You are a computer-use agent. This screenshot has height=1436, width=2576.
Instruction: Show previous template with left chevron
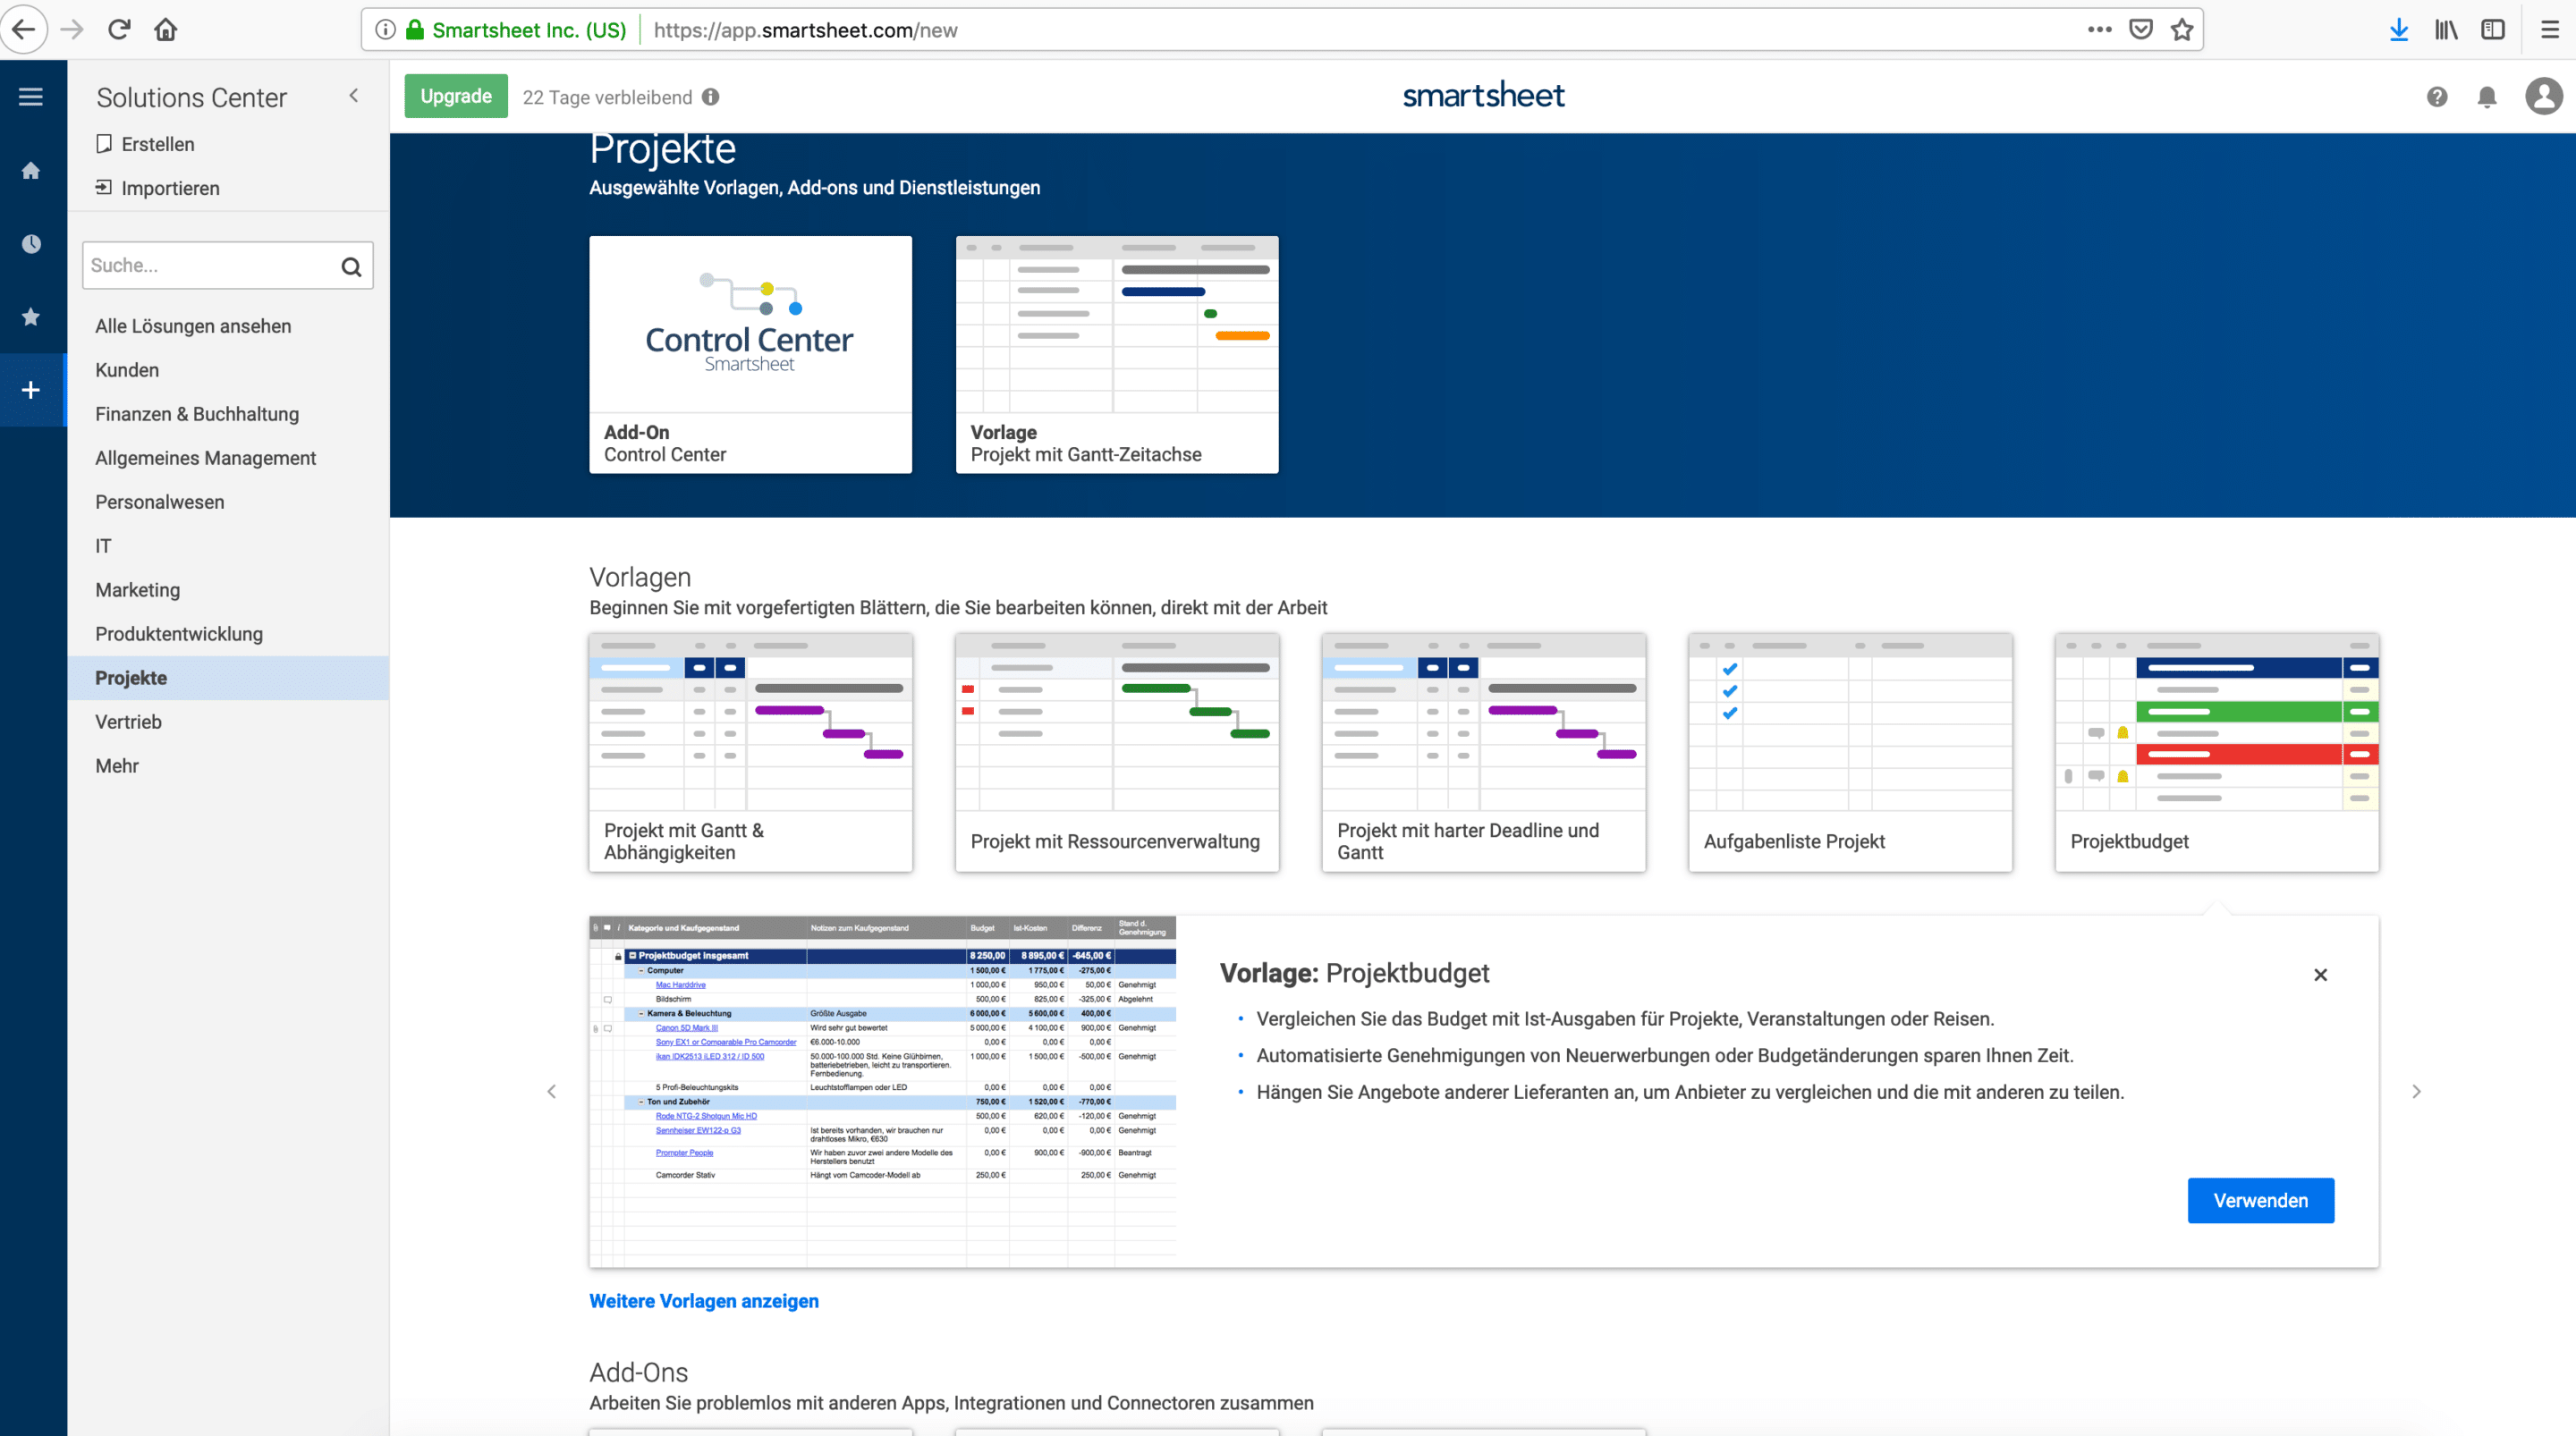[551, 1091]
